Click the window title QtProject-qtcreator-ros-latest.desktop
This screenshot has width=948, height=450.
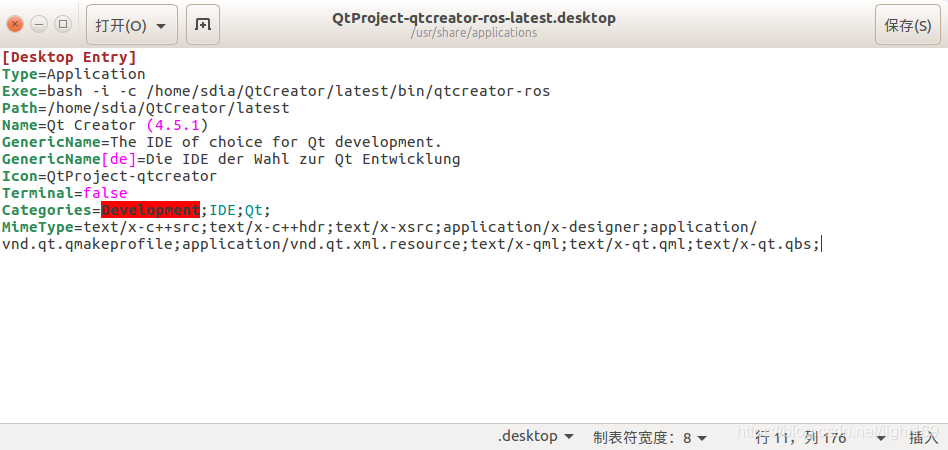474,18
